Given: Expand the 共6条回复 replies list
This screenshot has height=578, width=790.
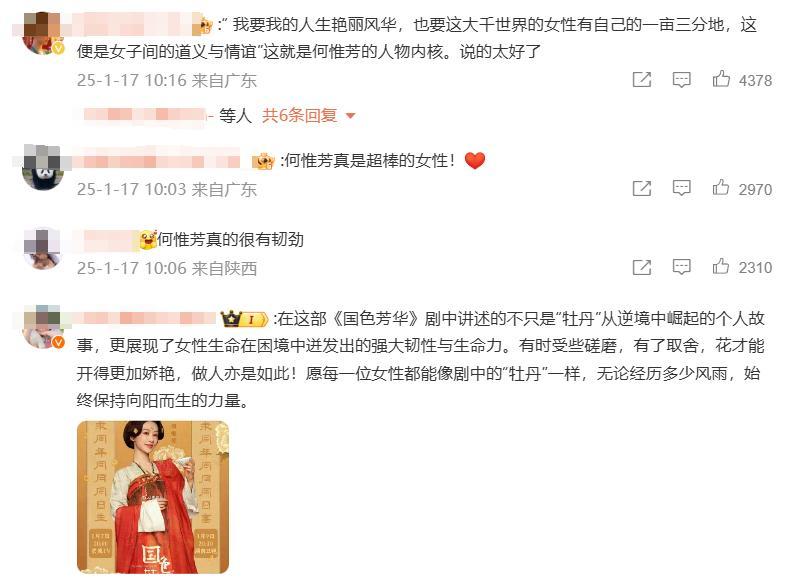Looking at the screenshot, I should point(299,115).
